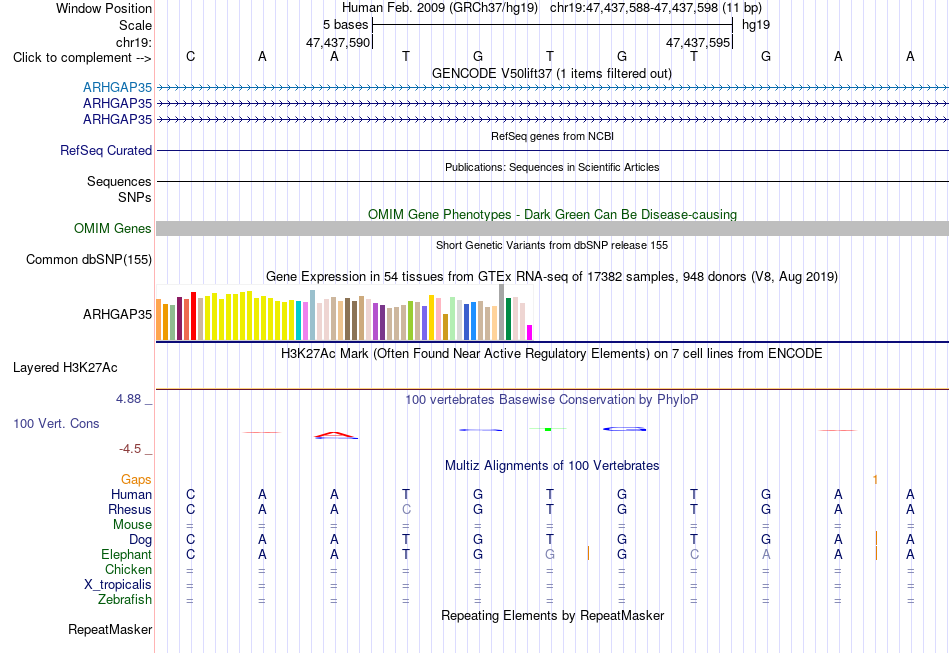Click the Scale label

[135, 25]
